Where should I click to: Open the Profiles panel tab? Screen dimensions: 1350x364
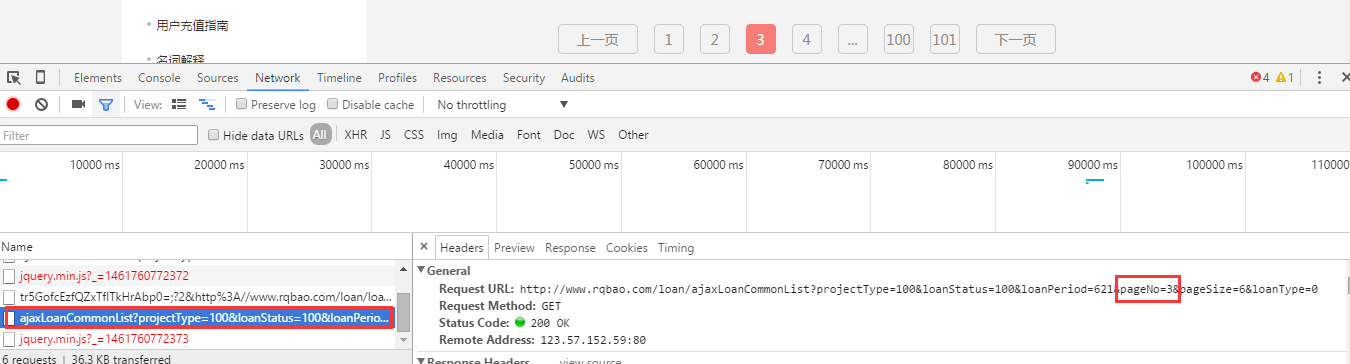[x=397, y=77]
